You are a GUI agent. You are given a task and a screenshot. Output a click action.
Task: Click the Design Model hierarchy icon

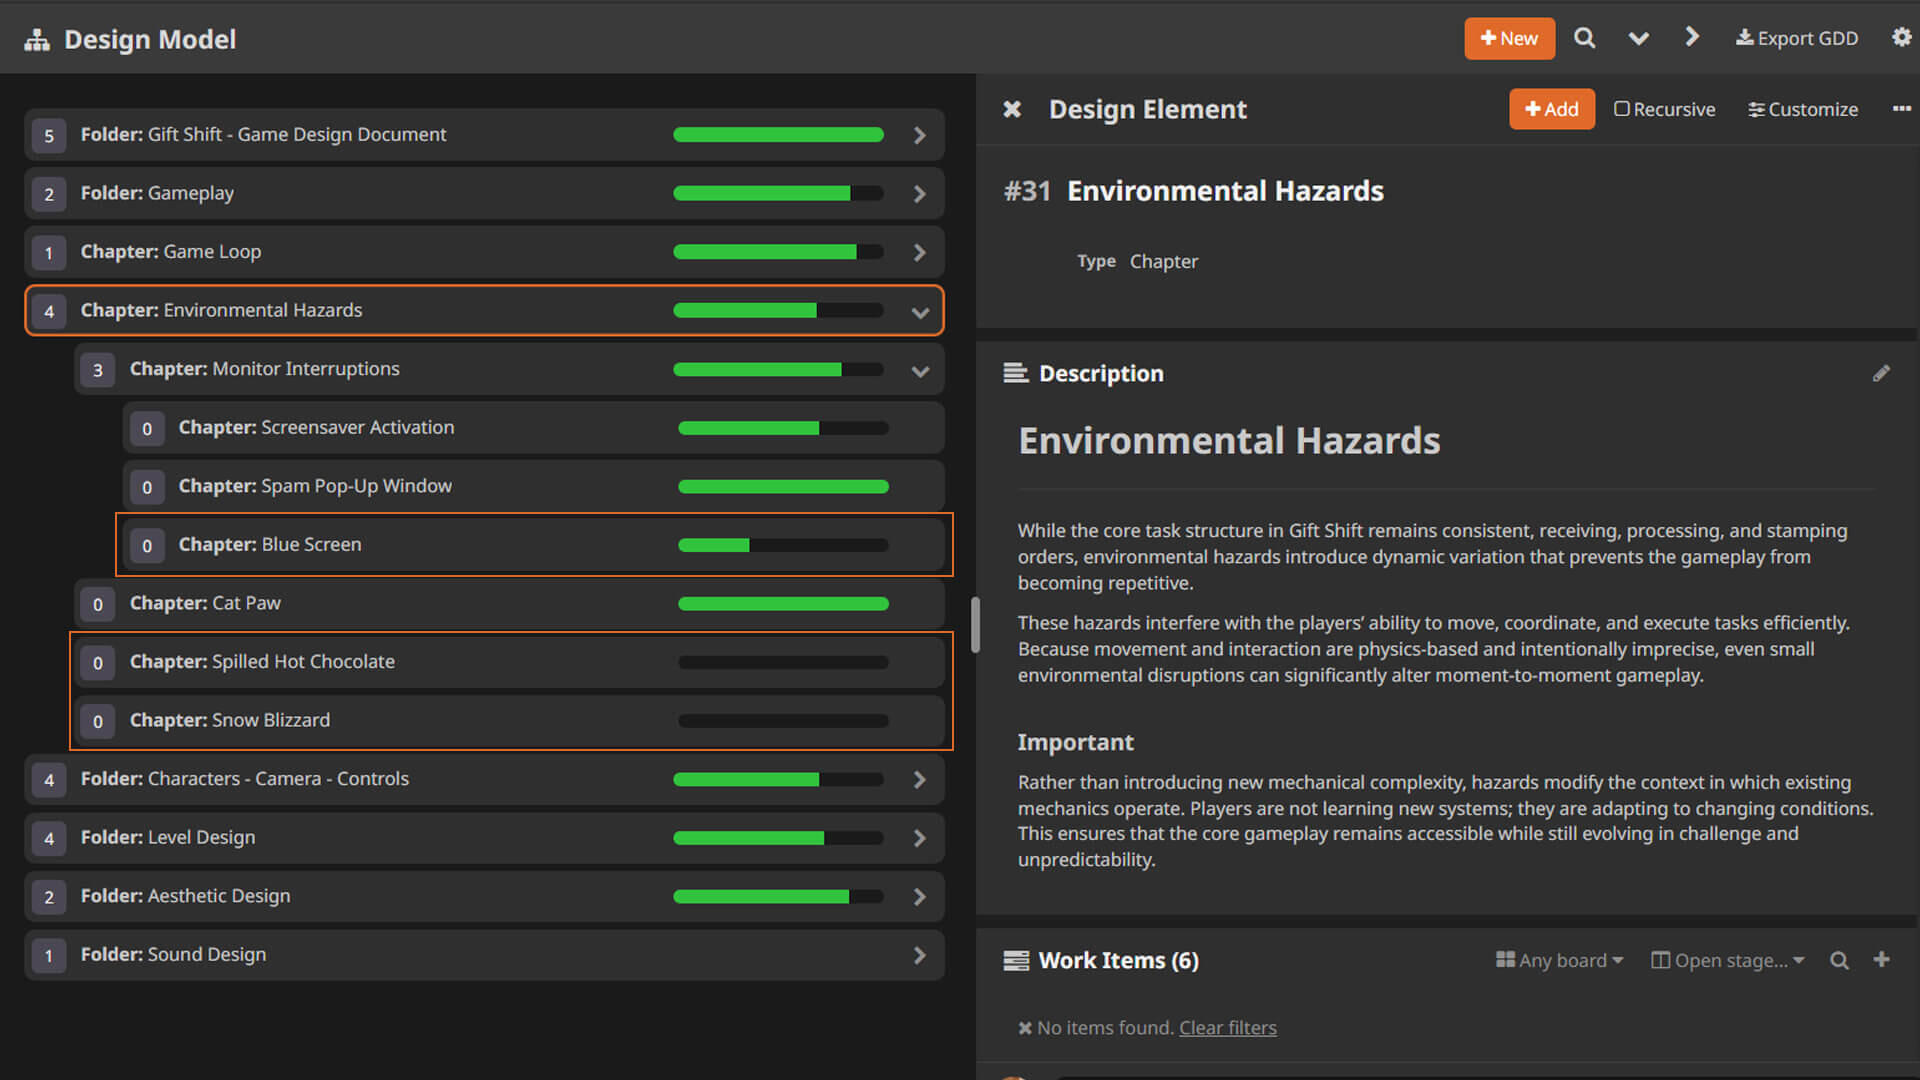37,39
